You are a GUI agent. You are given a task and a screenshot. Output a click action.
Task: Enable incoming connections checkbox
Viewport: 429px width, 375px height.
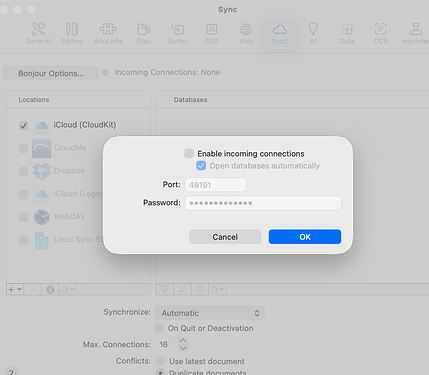pyautogui.click(x=189, y=153)
